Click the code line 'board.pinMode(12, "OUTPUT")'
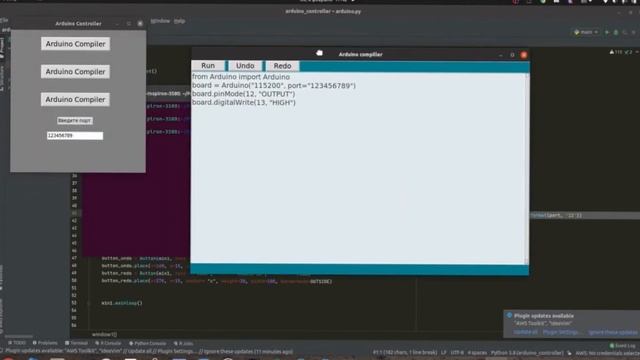The height and width of the screenshot is (360, 640). pyautogui.click(x=243, y=94)
